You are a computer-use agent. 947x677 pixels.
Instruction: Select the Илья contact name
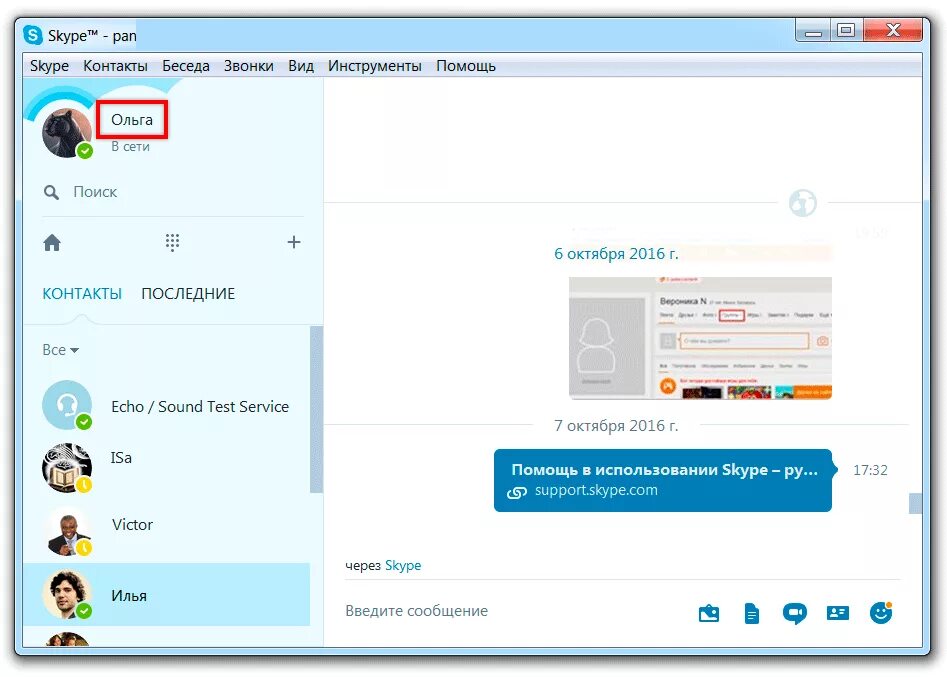[129, 596]
